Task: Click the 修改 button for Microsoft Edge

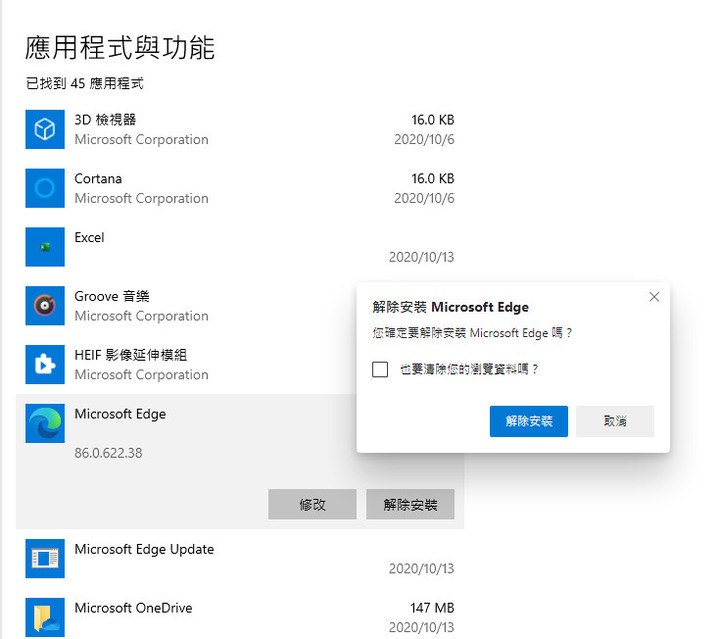Action: point(312,504)
